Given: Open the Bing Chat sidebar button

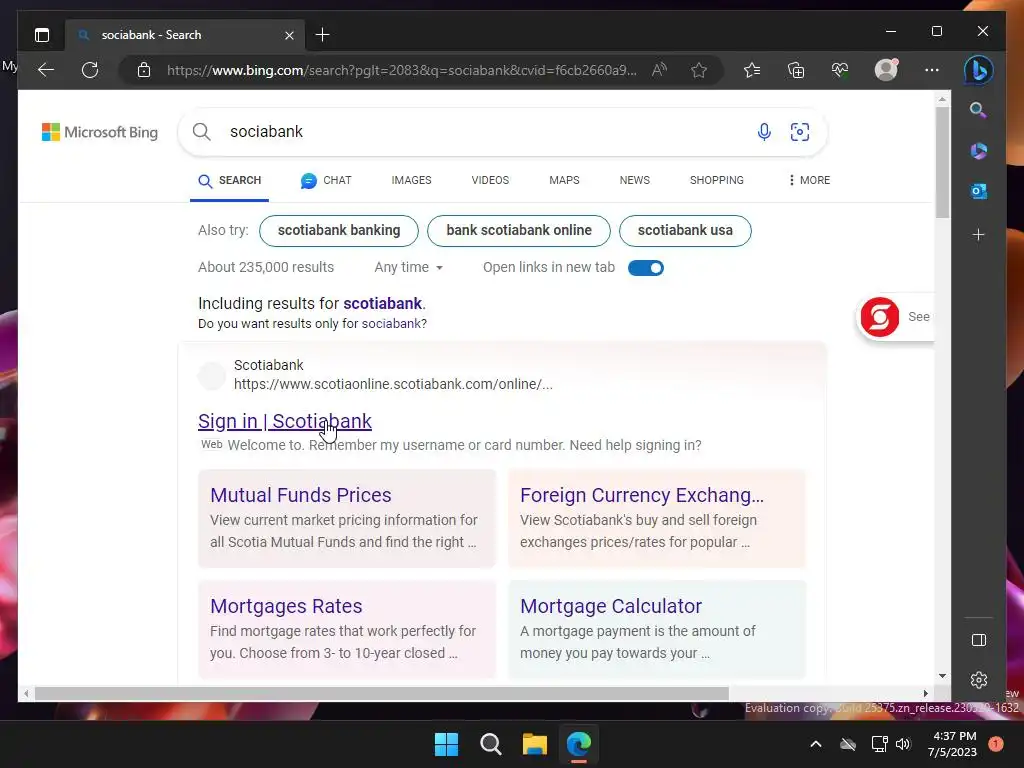Looking at the screenshot, I should pos(978,70).
